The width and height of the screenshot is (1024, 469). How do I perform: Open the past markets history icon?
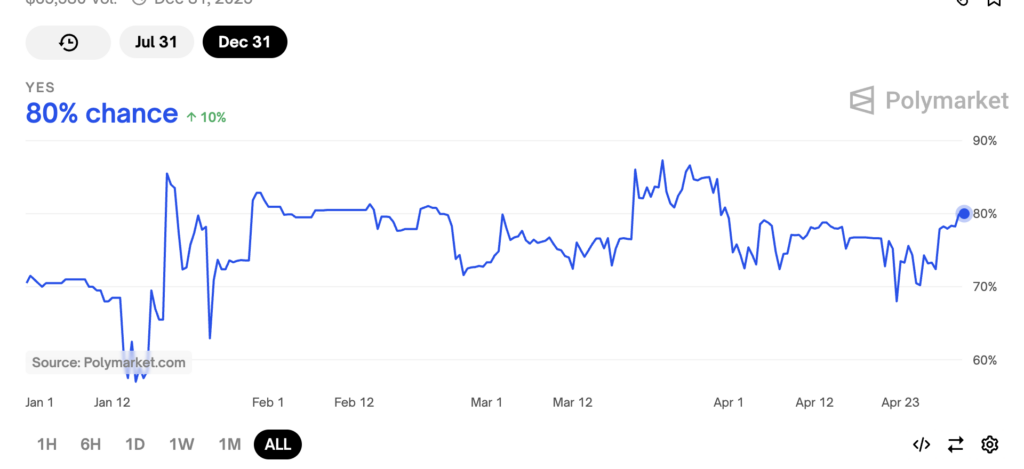point(68,42)
